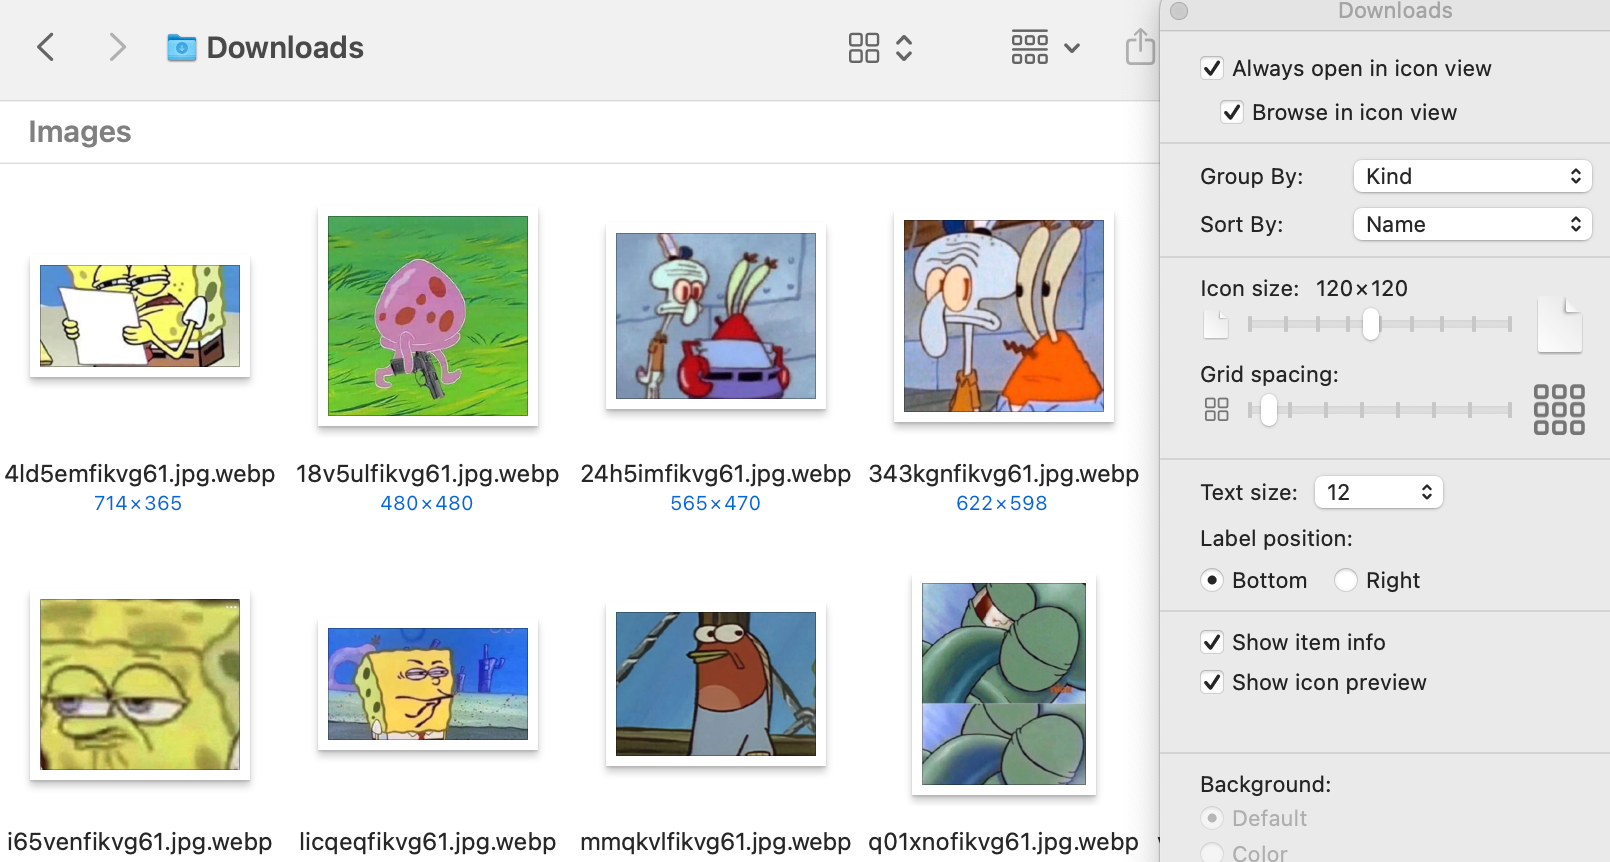Click the 622×598 dimensions label

(1002, 504)
